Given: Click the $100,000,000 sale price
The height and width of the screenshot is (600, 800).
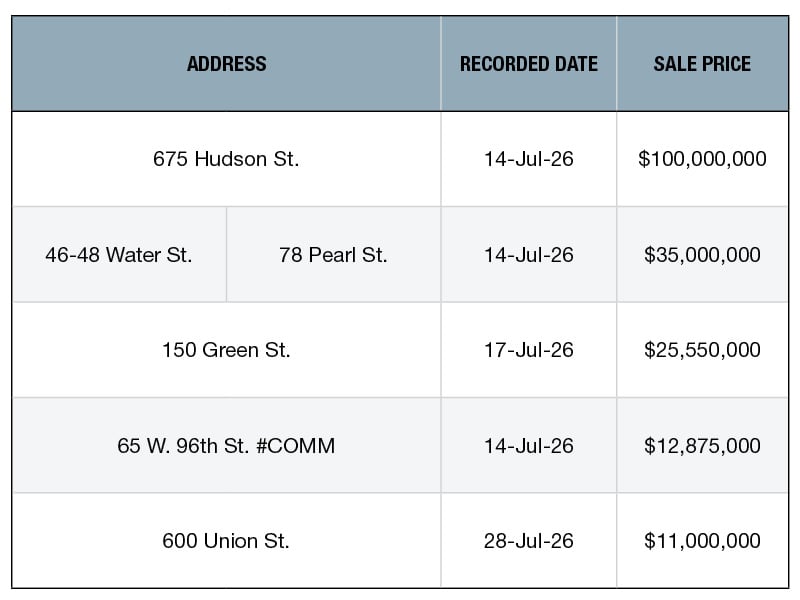Looking at the screenshot, I should pos(702,159).
